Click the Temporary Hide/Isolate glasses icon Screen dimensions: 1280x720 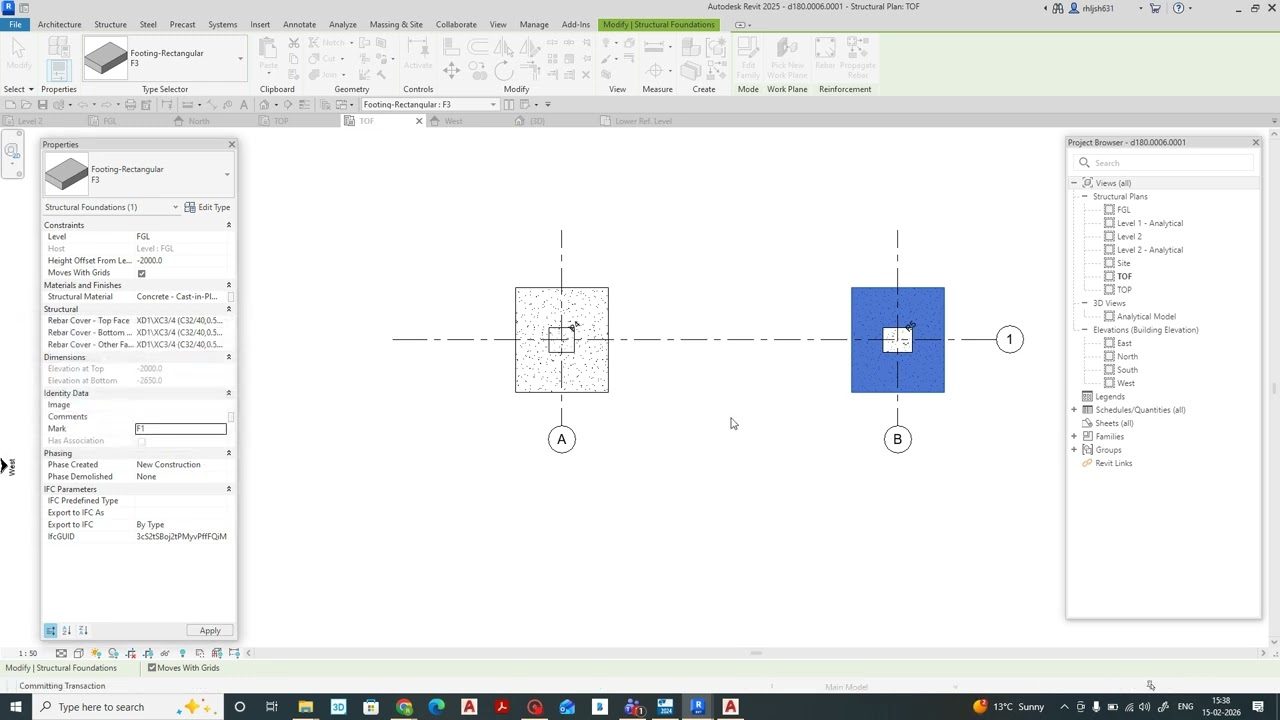(165, 653)
